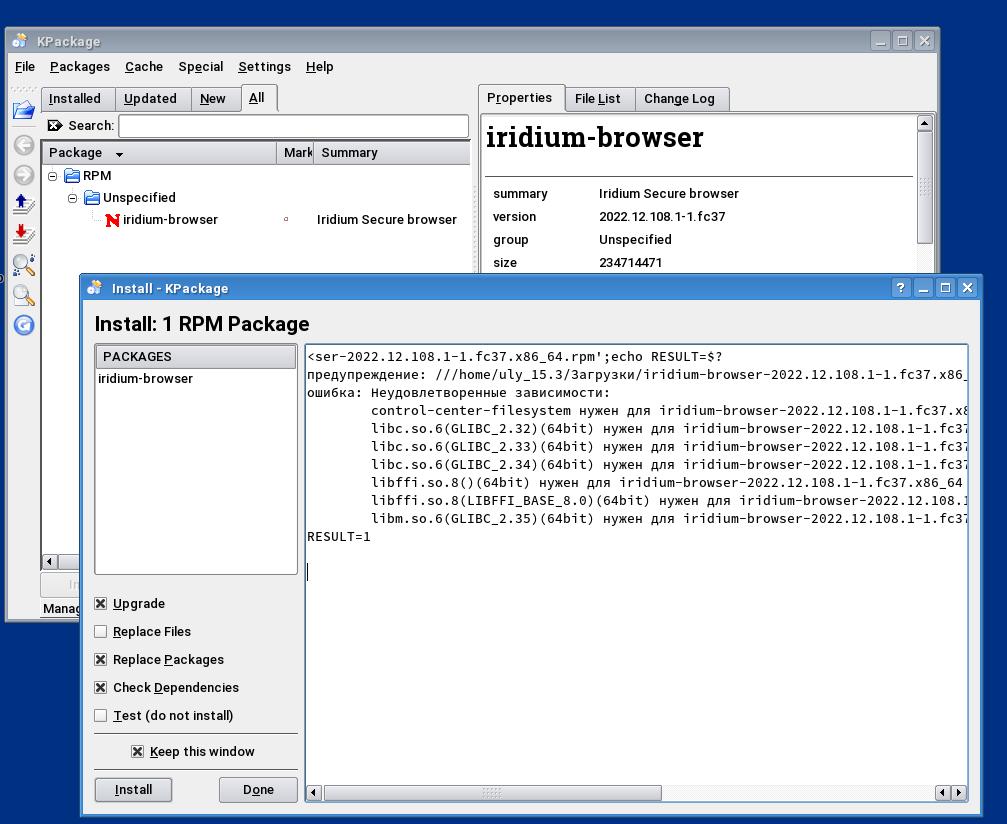Open the Settings menu
The image size is (1007, 824).
[264, 67]
